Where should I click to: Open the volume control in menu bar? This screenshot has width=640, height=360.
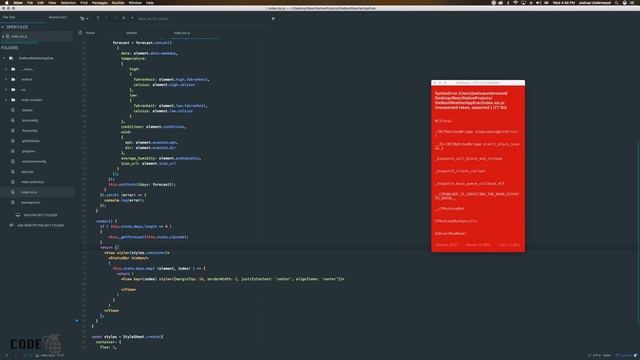pos(538,2)
